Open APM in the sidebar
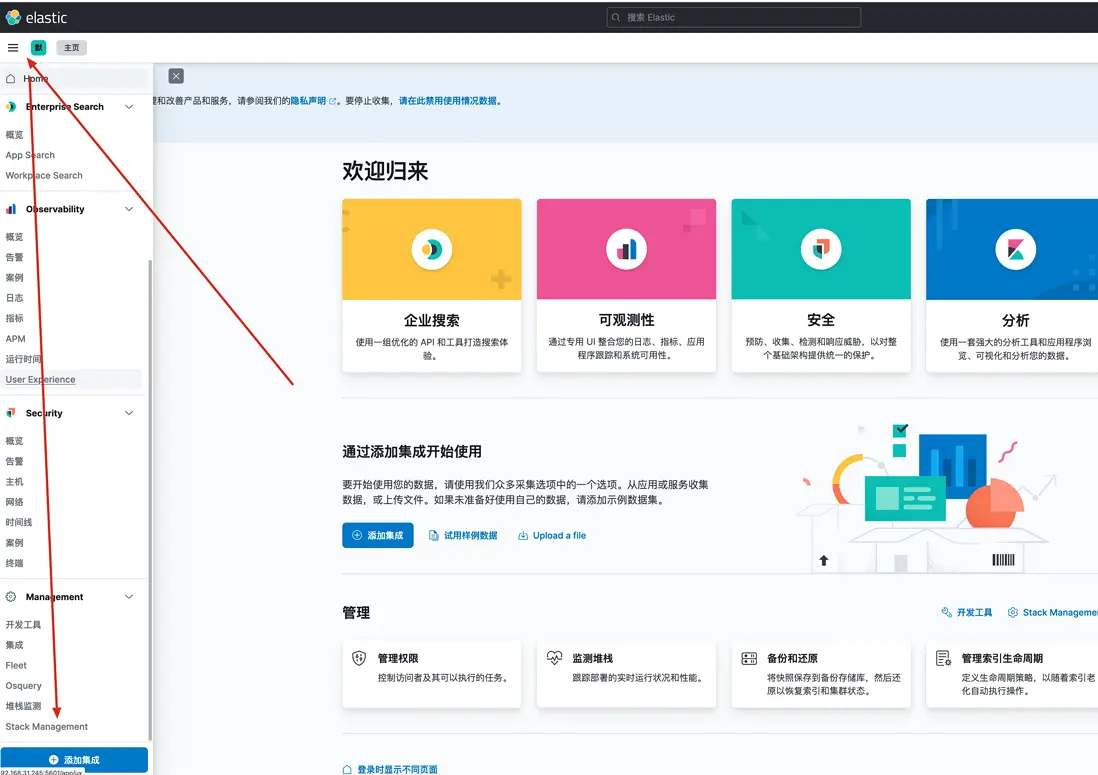Image resolution: width=1098 pixels, height=775 pixels. coord(15,338)
